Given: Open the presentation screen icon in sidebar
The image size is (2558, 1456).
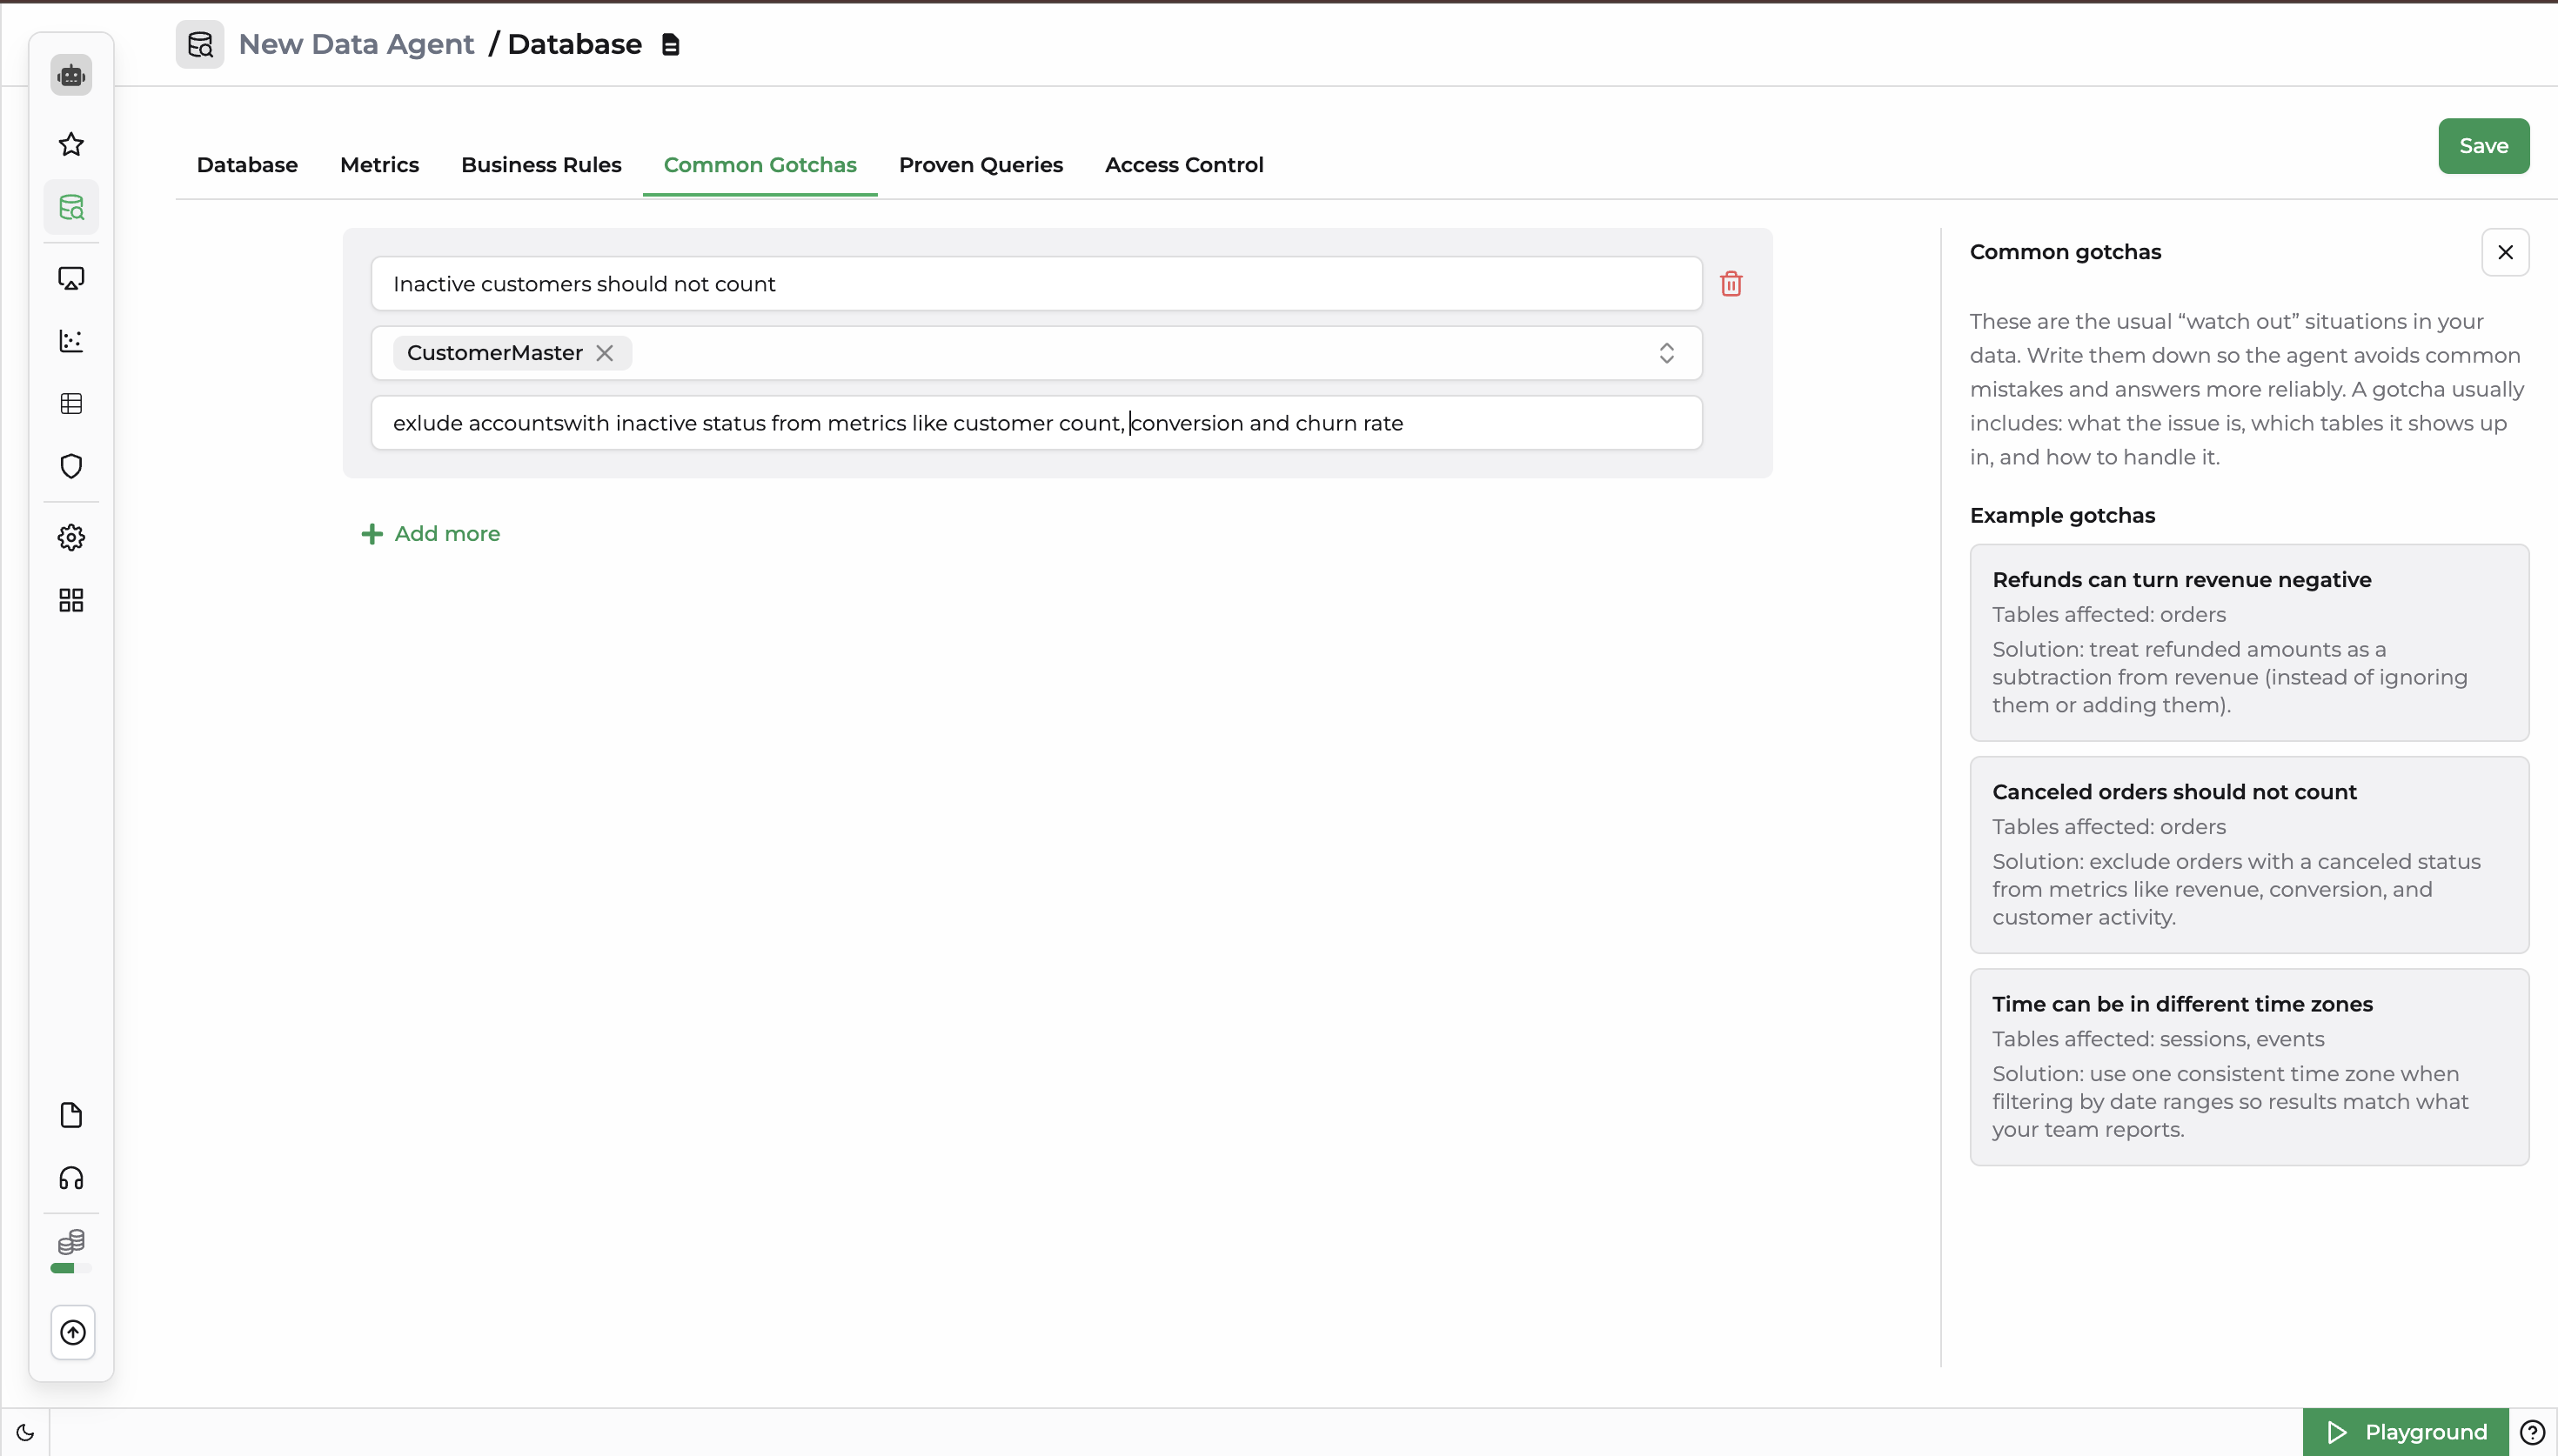Looking at the screenshot, I should click(x=71, y=278).
